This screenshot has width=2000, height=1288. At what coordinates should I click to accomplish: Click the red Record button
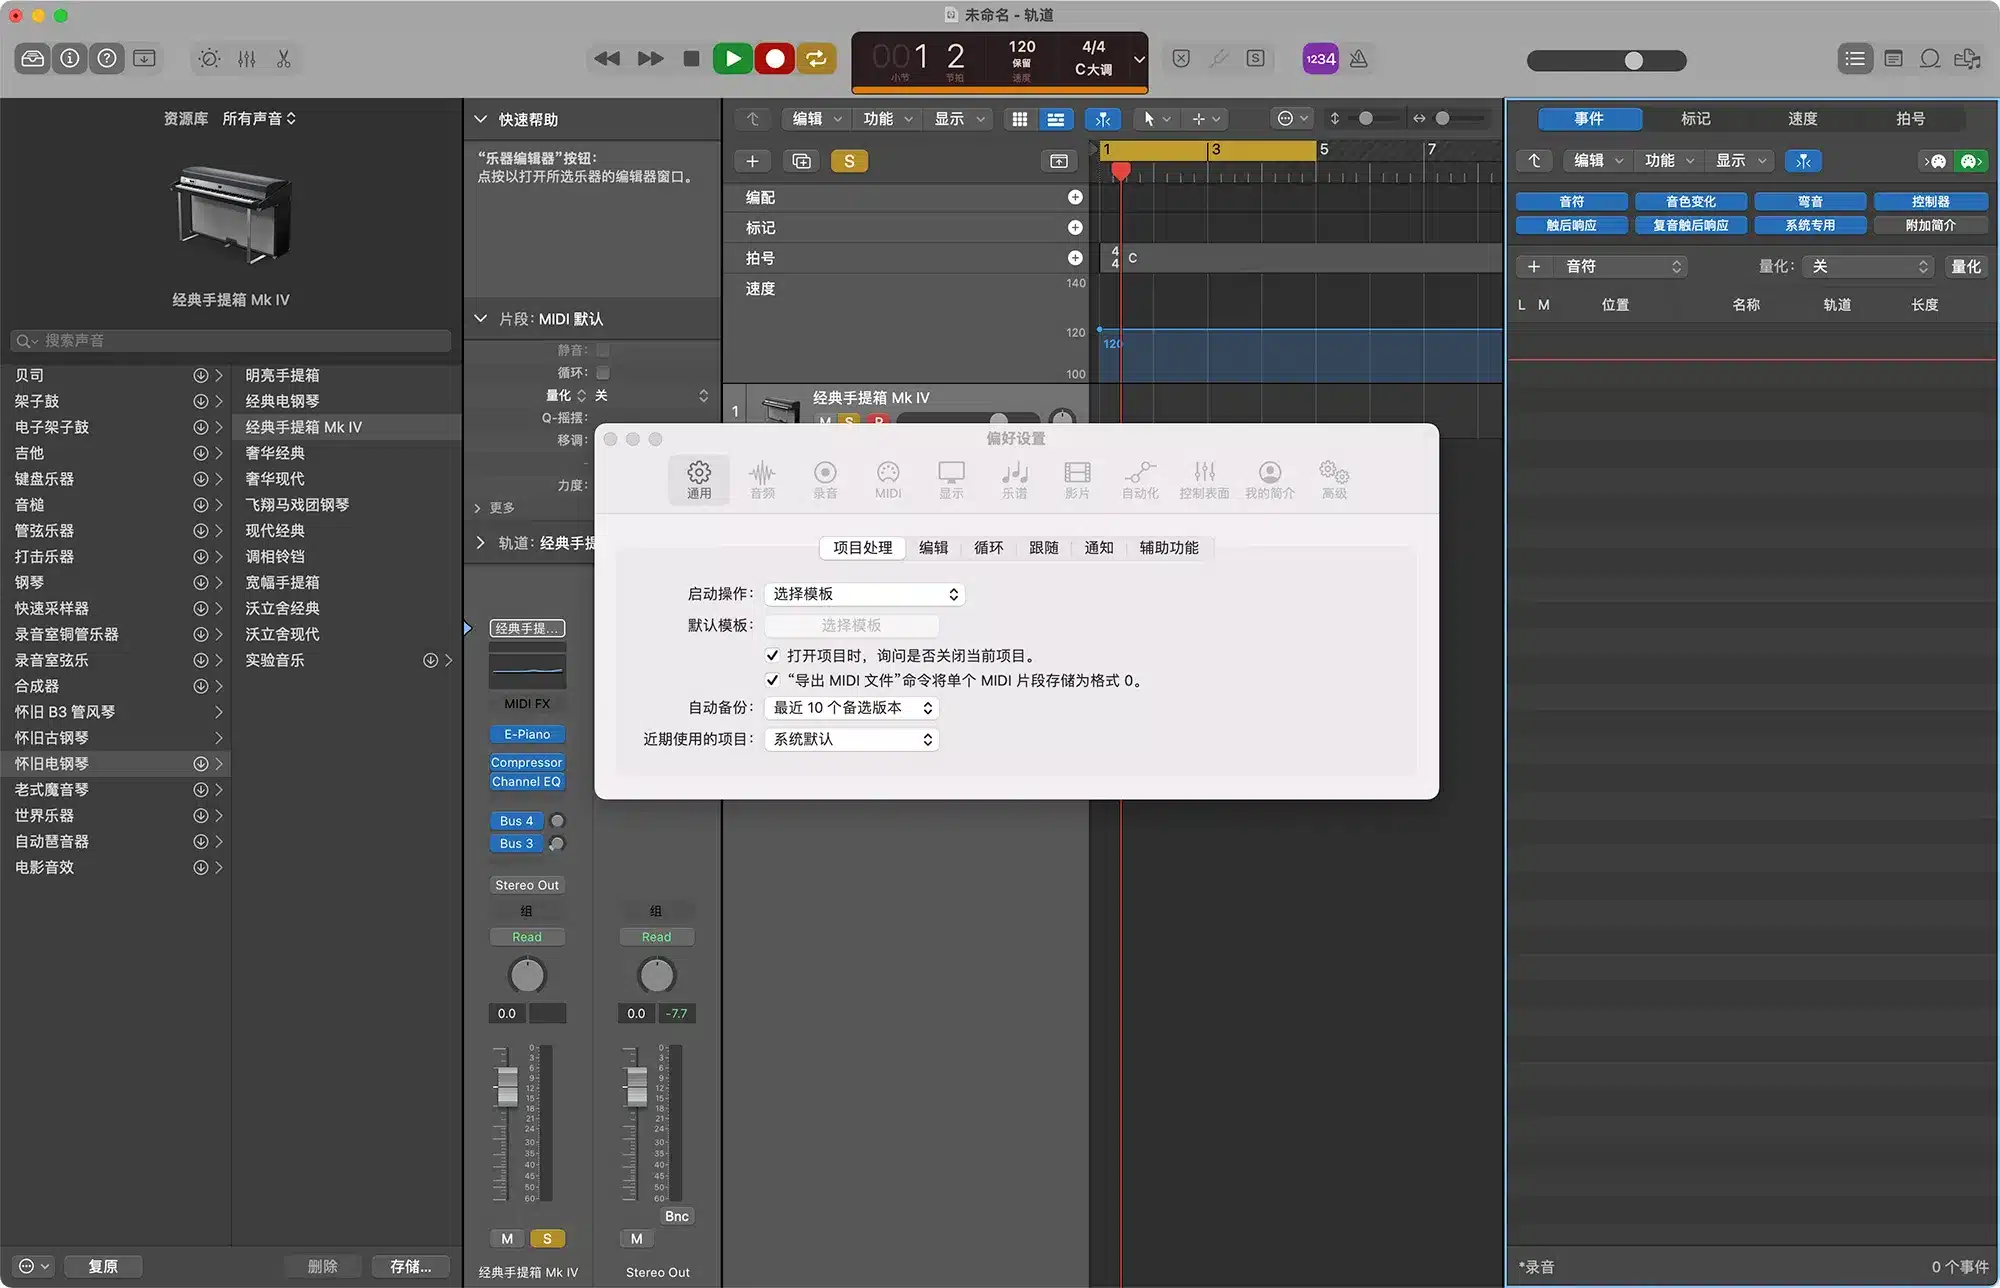point(774,59)
